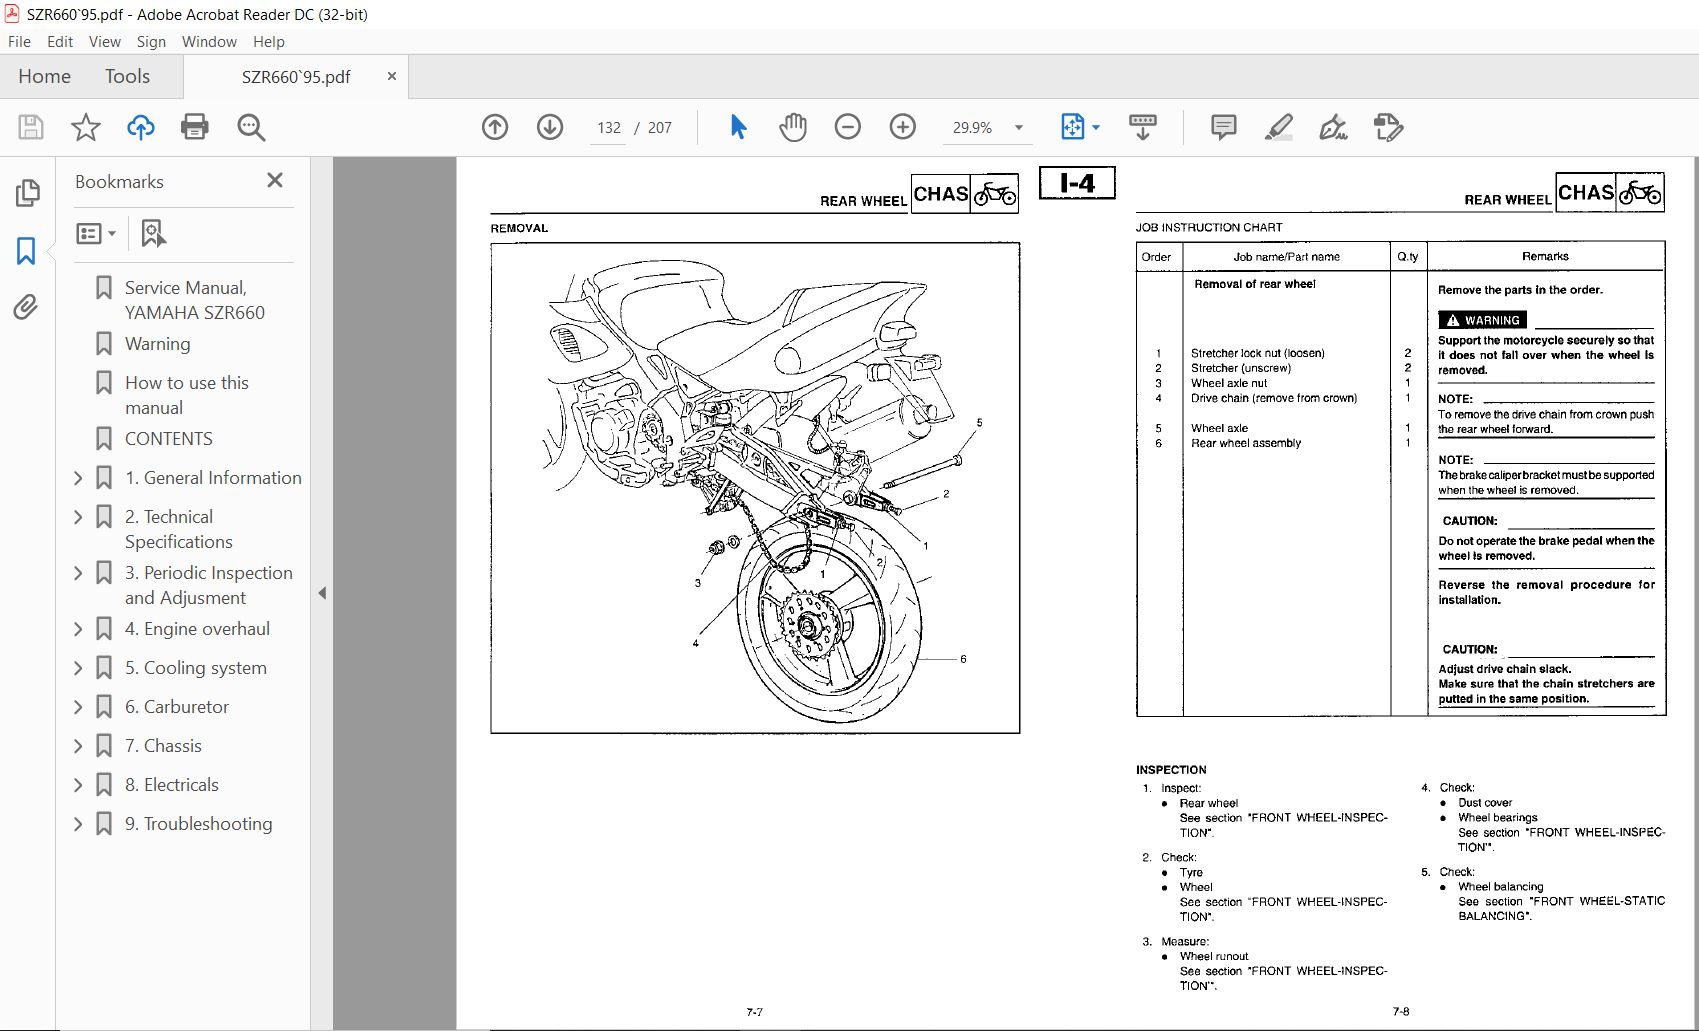This screenshot has width=1699, height=1031.
Task: Close the SZR660`95.pdf tab
Action: coord(392,76)
